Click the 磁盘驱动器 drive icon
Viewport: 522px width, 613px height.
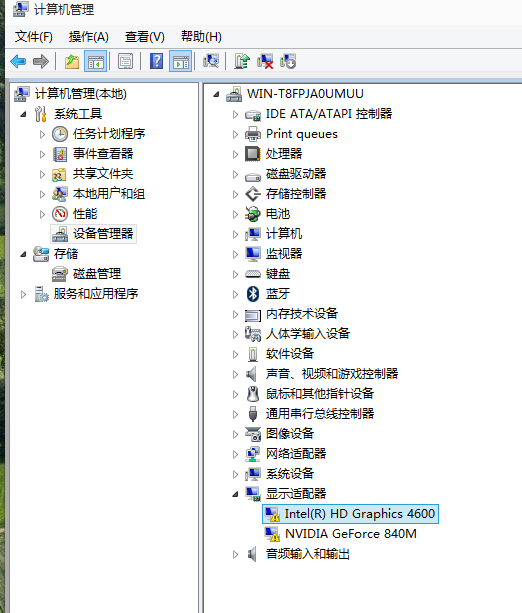[253, 177]
